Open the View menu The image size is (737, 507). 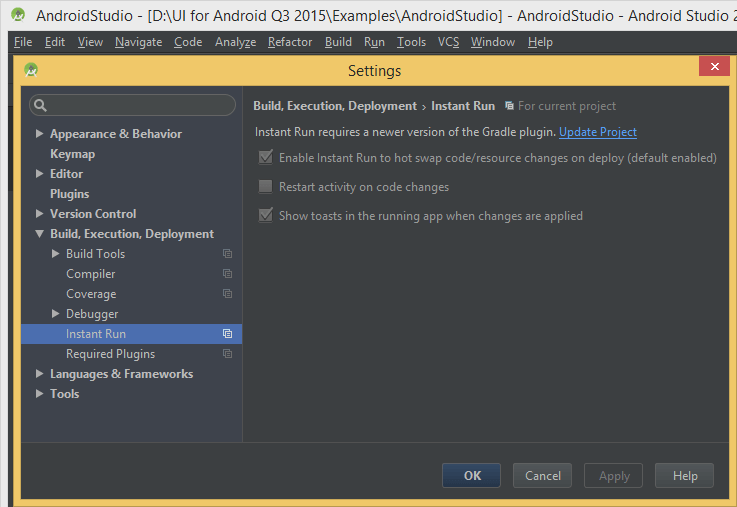click(90, 42)
